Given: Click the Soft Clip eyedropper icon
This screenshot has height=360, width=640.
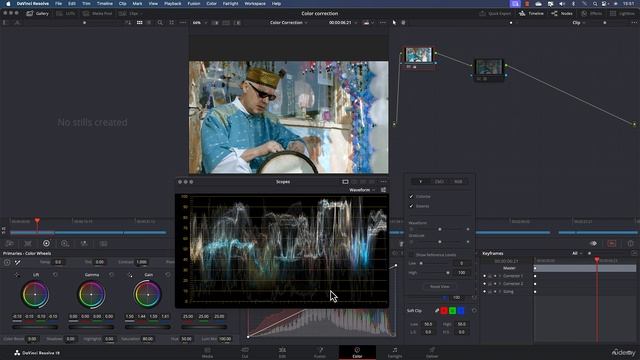Looking at the screenshot, I should coord(437,311).
